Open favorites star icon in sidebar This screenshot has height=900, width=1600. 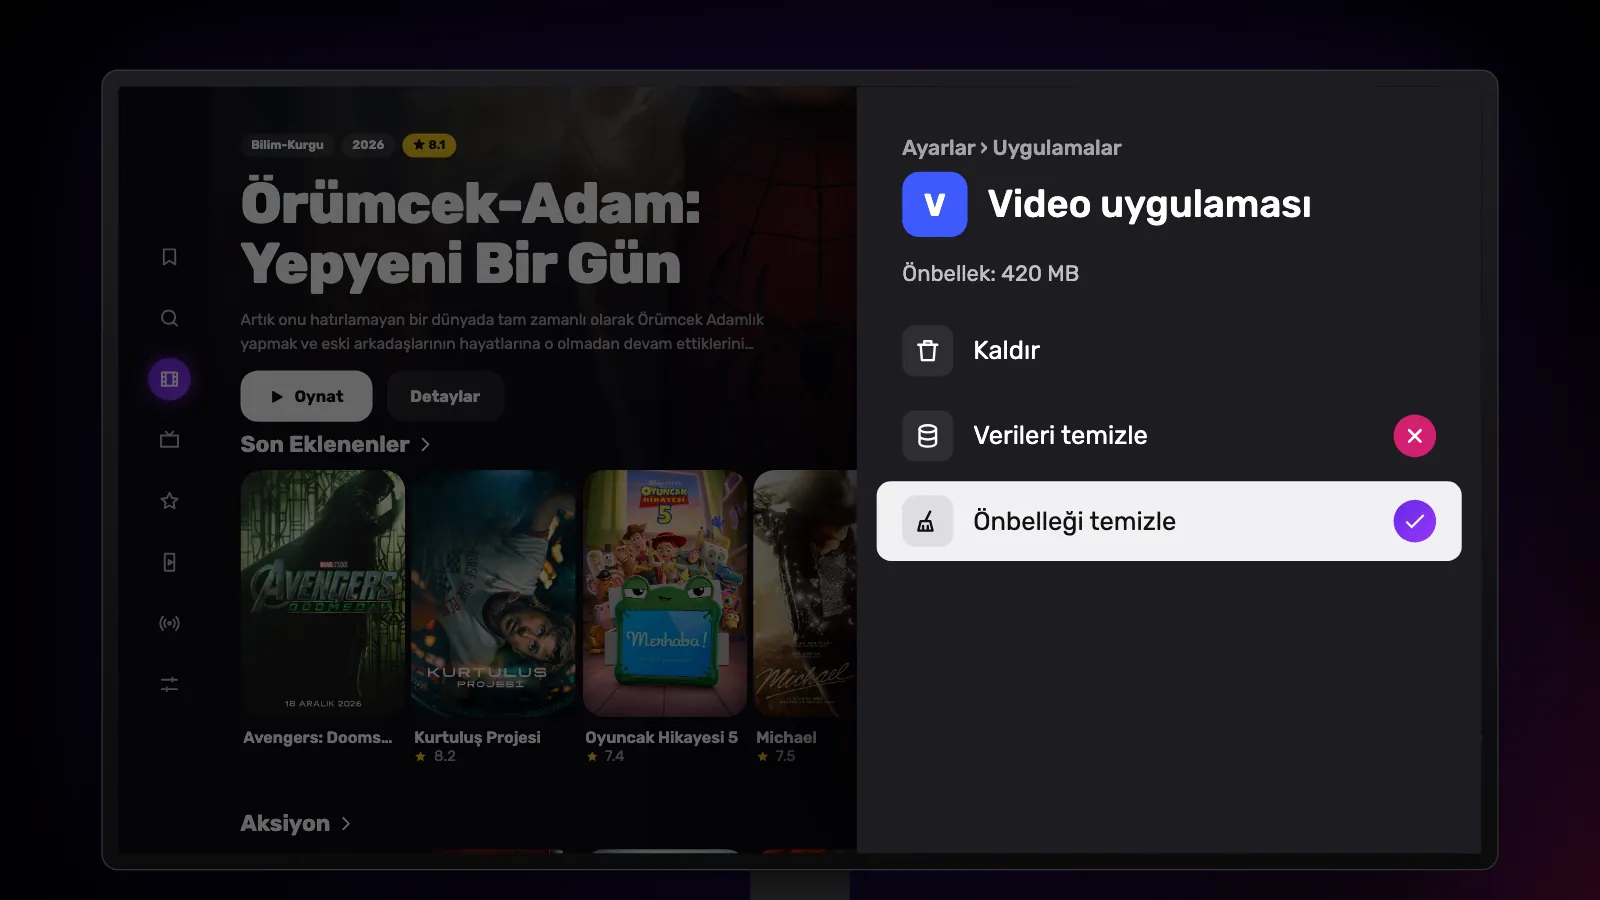(169, 501)
